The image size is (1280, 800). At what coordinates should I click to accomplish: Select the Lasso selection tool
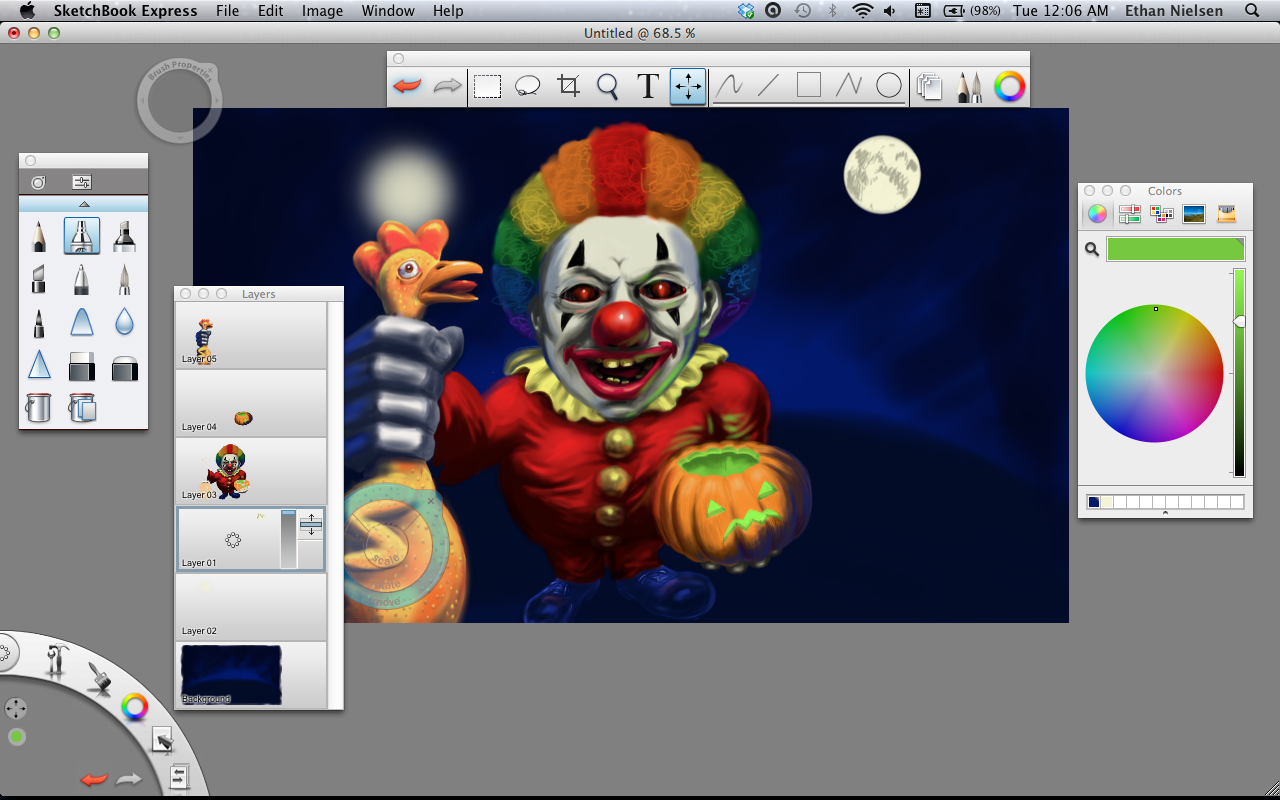point(527,87)
